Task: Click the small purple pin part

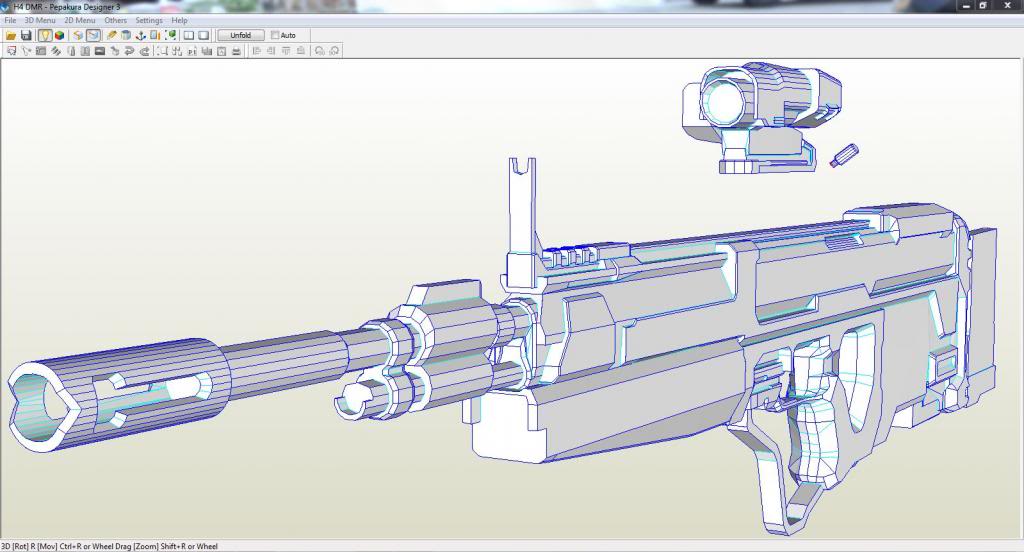Action: click(x=844, y=155)
